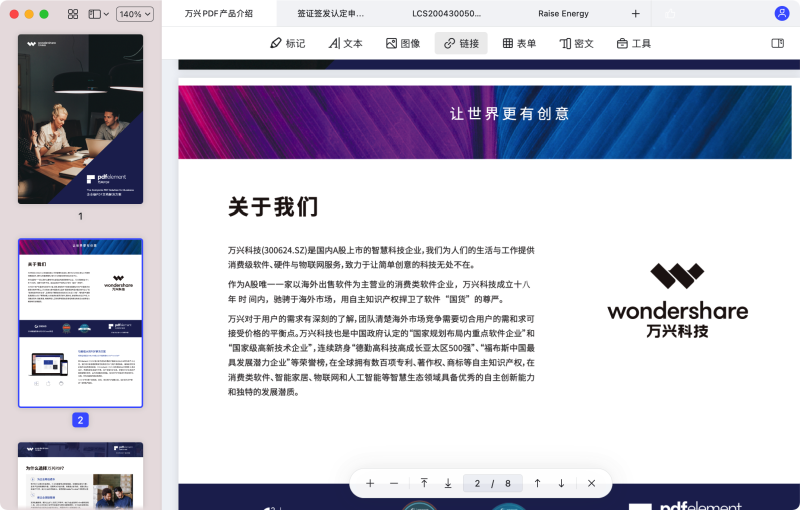Open the sidebar layout dropdown
Screen dimensions: 800x510
coord(98,14)
